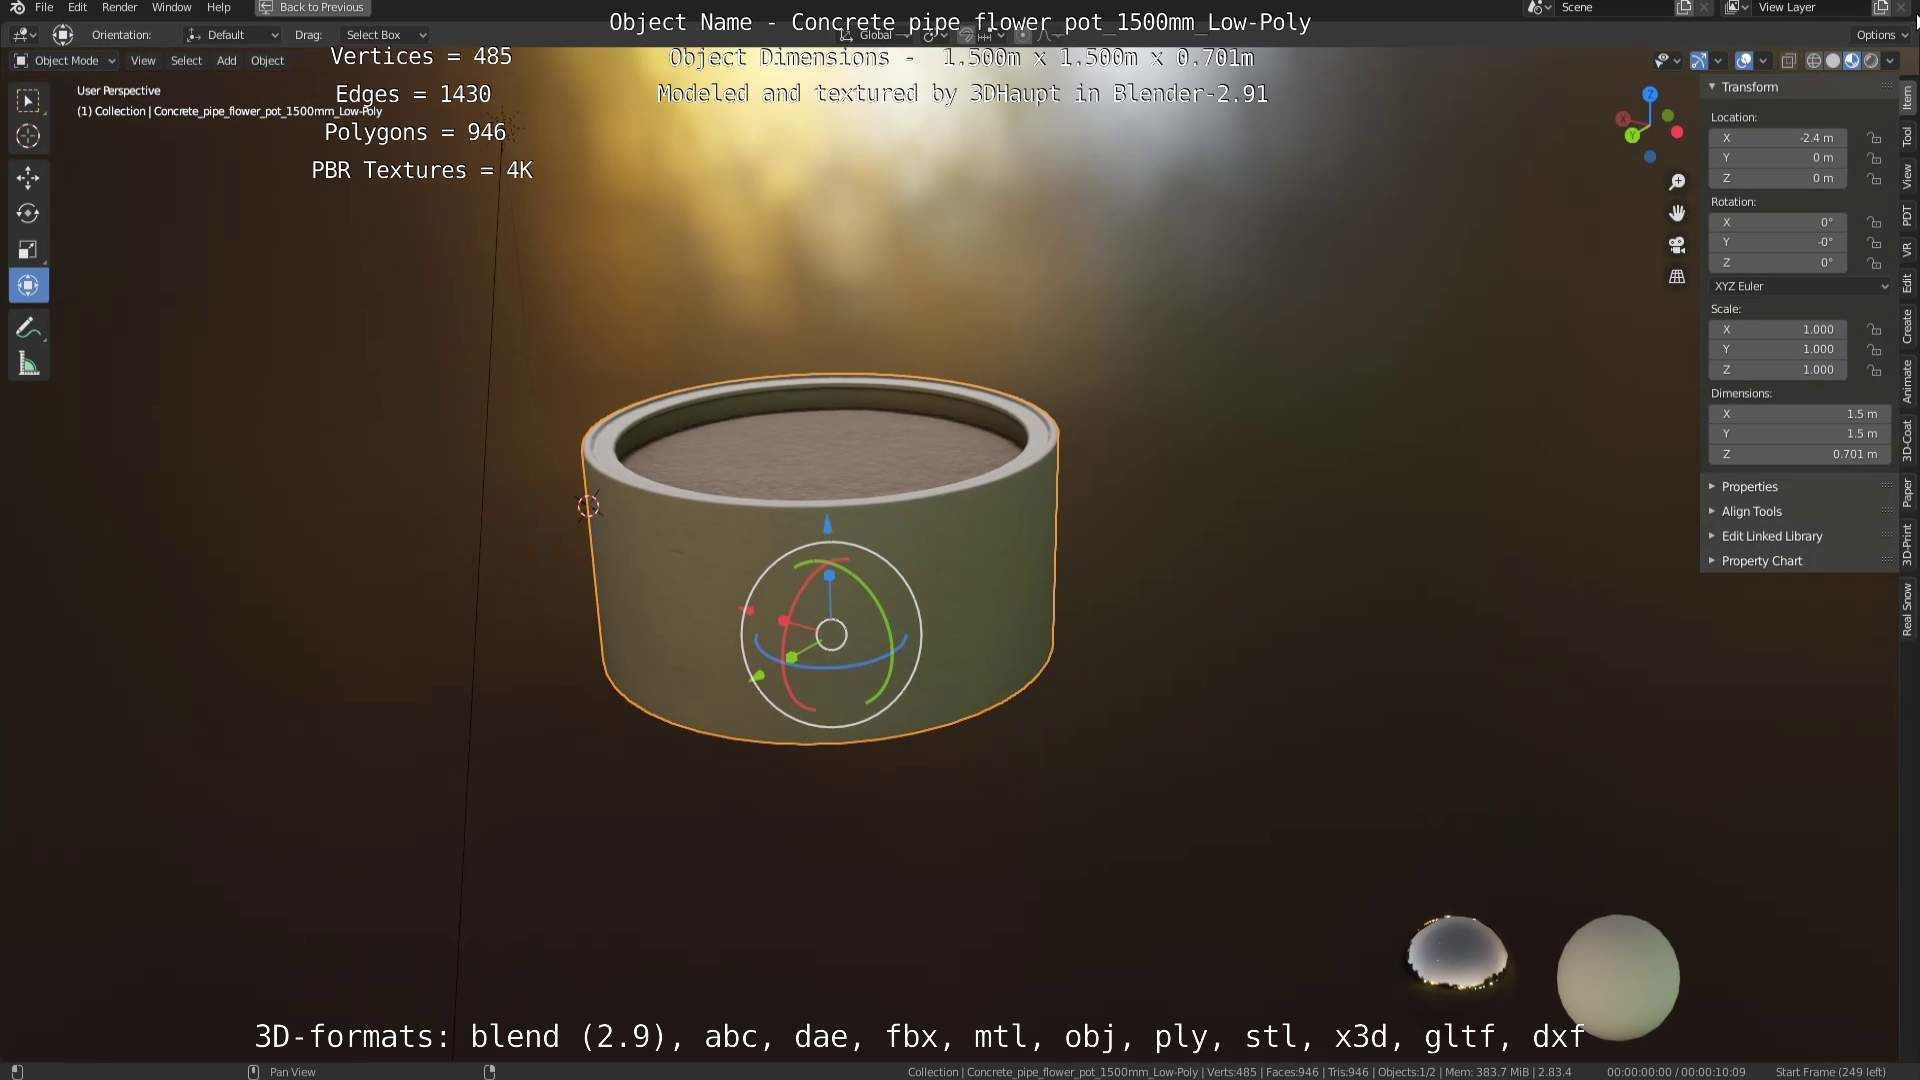The image size is (1920, 1080).
Task: Click the camera view icon
Action: [x=1677, y=245]
